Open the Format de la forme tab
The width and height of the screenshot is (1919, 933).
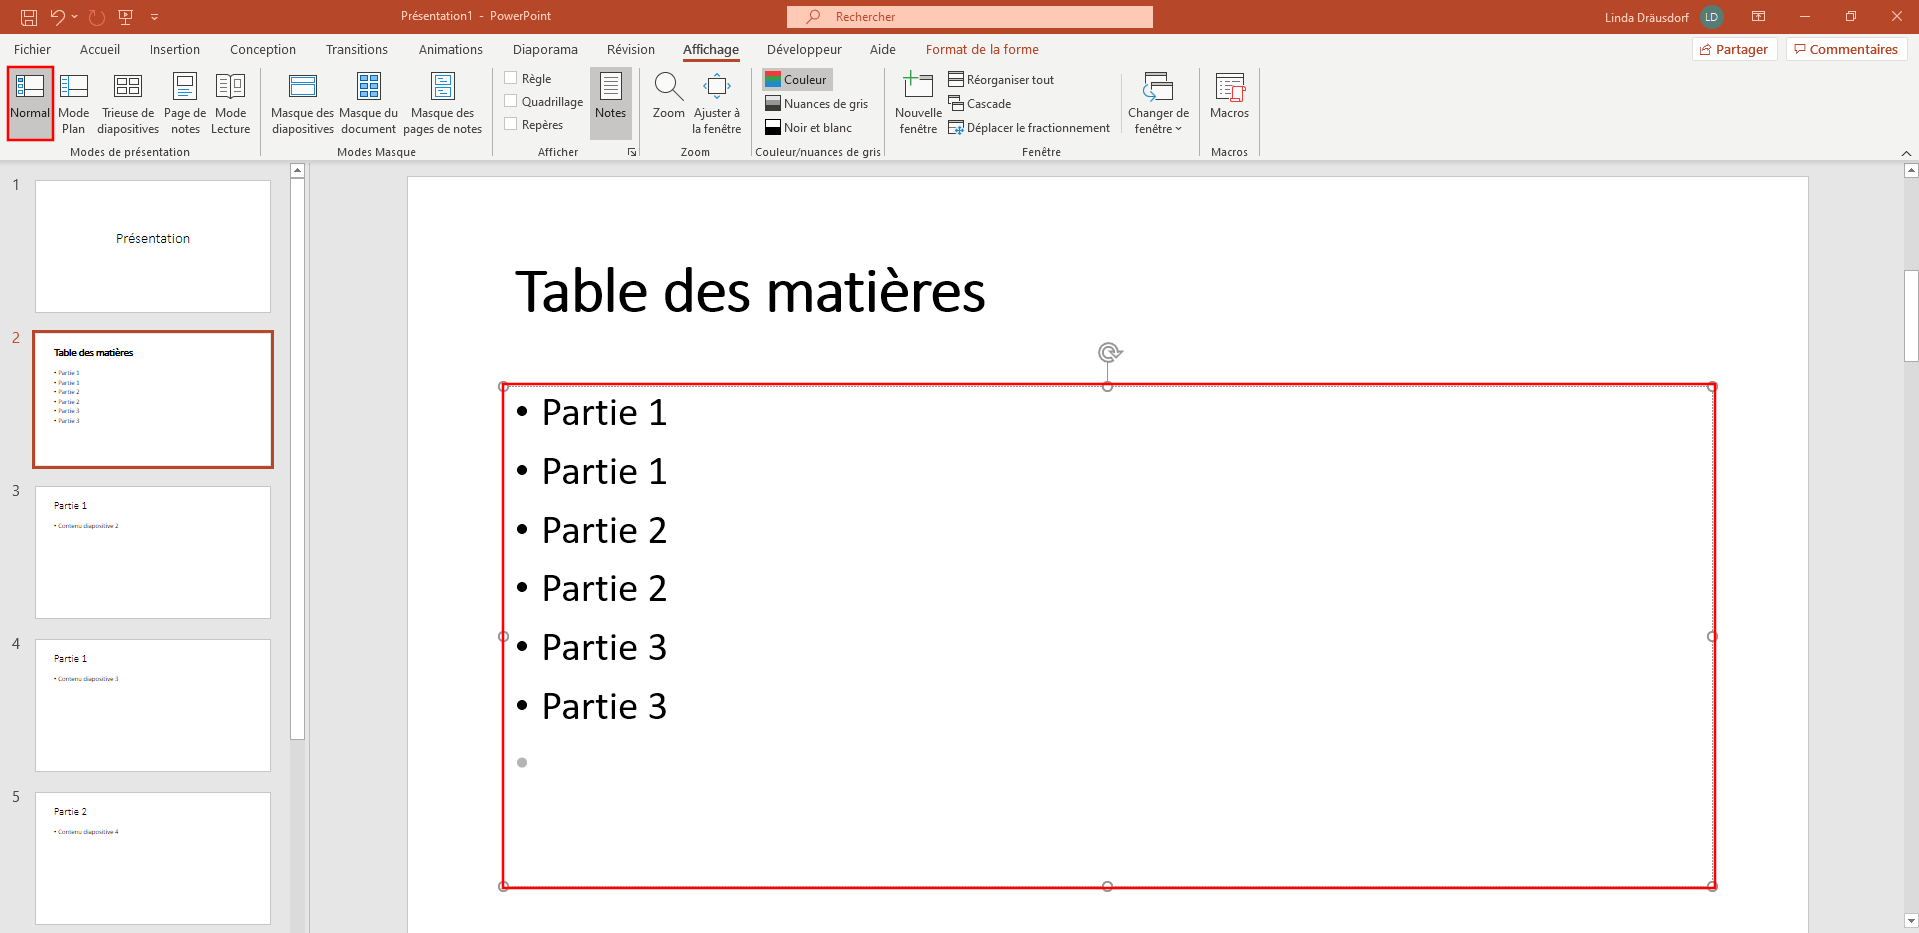coord(982,49)
